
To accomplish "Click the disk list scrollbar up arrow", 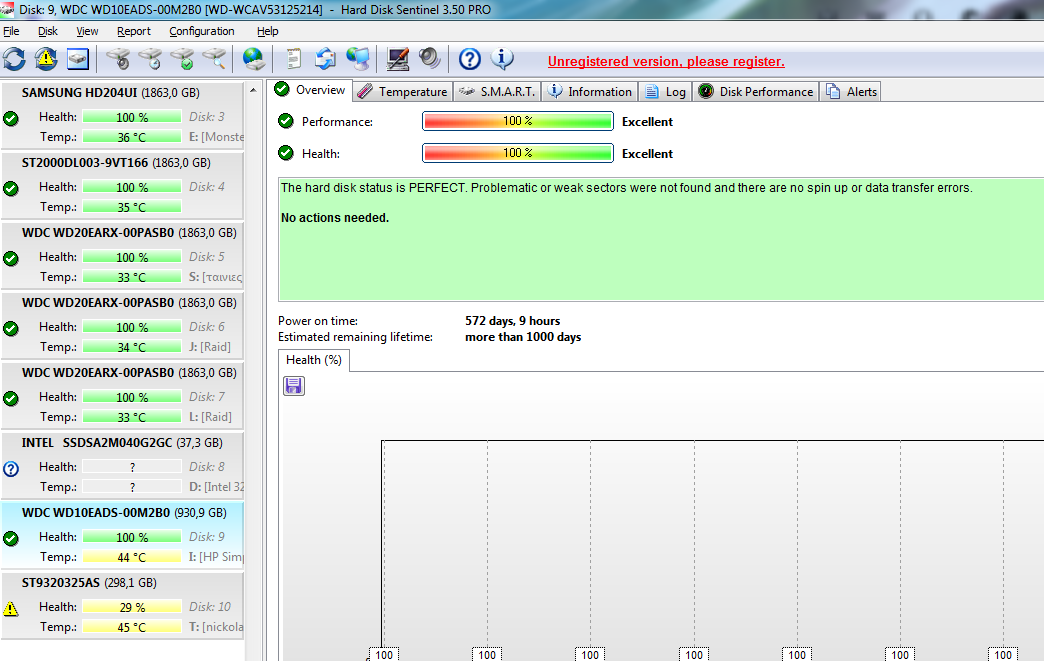I will click(253, 90).
